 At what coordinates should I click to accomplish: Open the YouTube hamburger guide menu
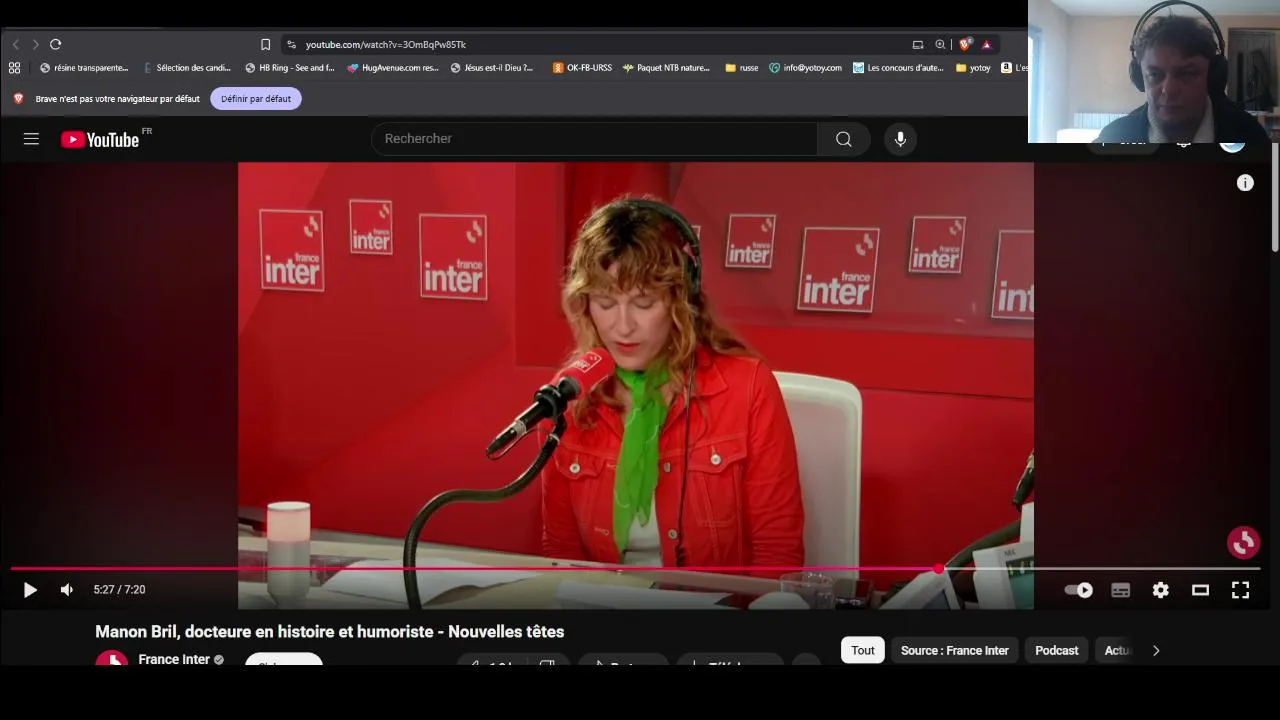coord(31,139)
